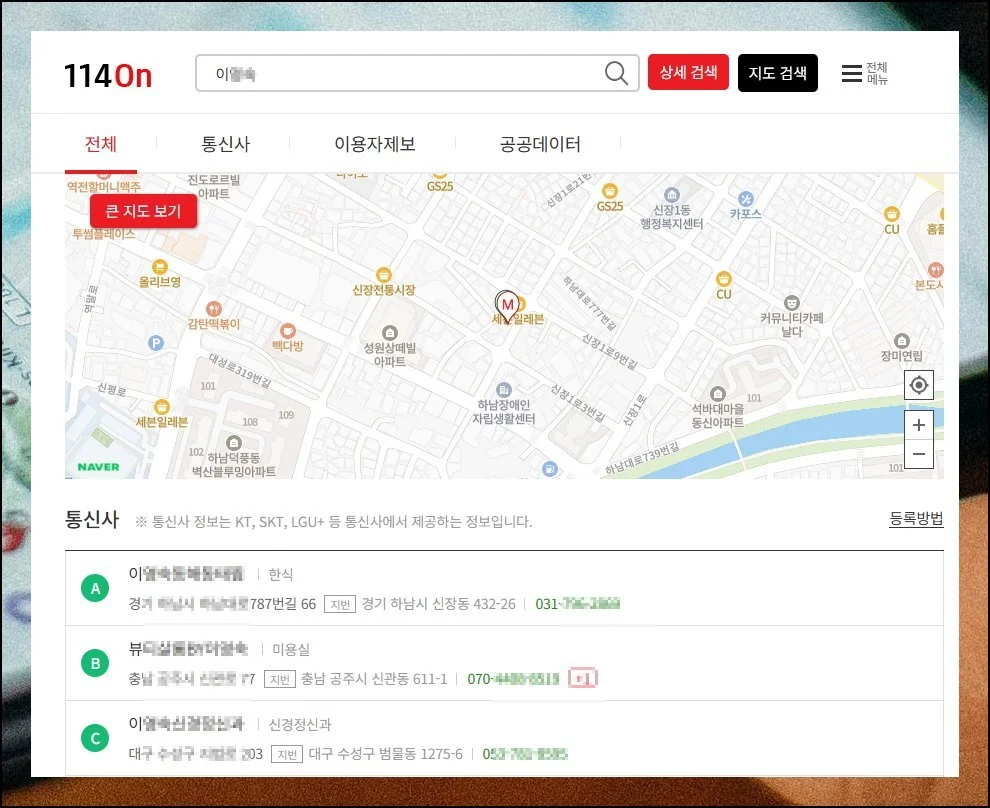Click the current location target icon
Screen dimensions: 990x808
coord(919,385)
